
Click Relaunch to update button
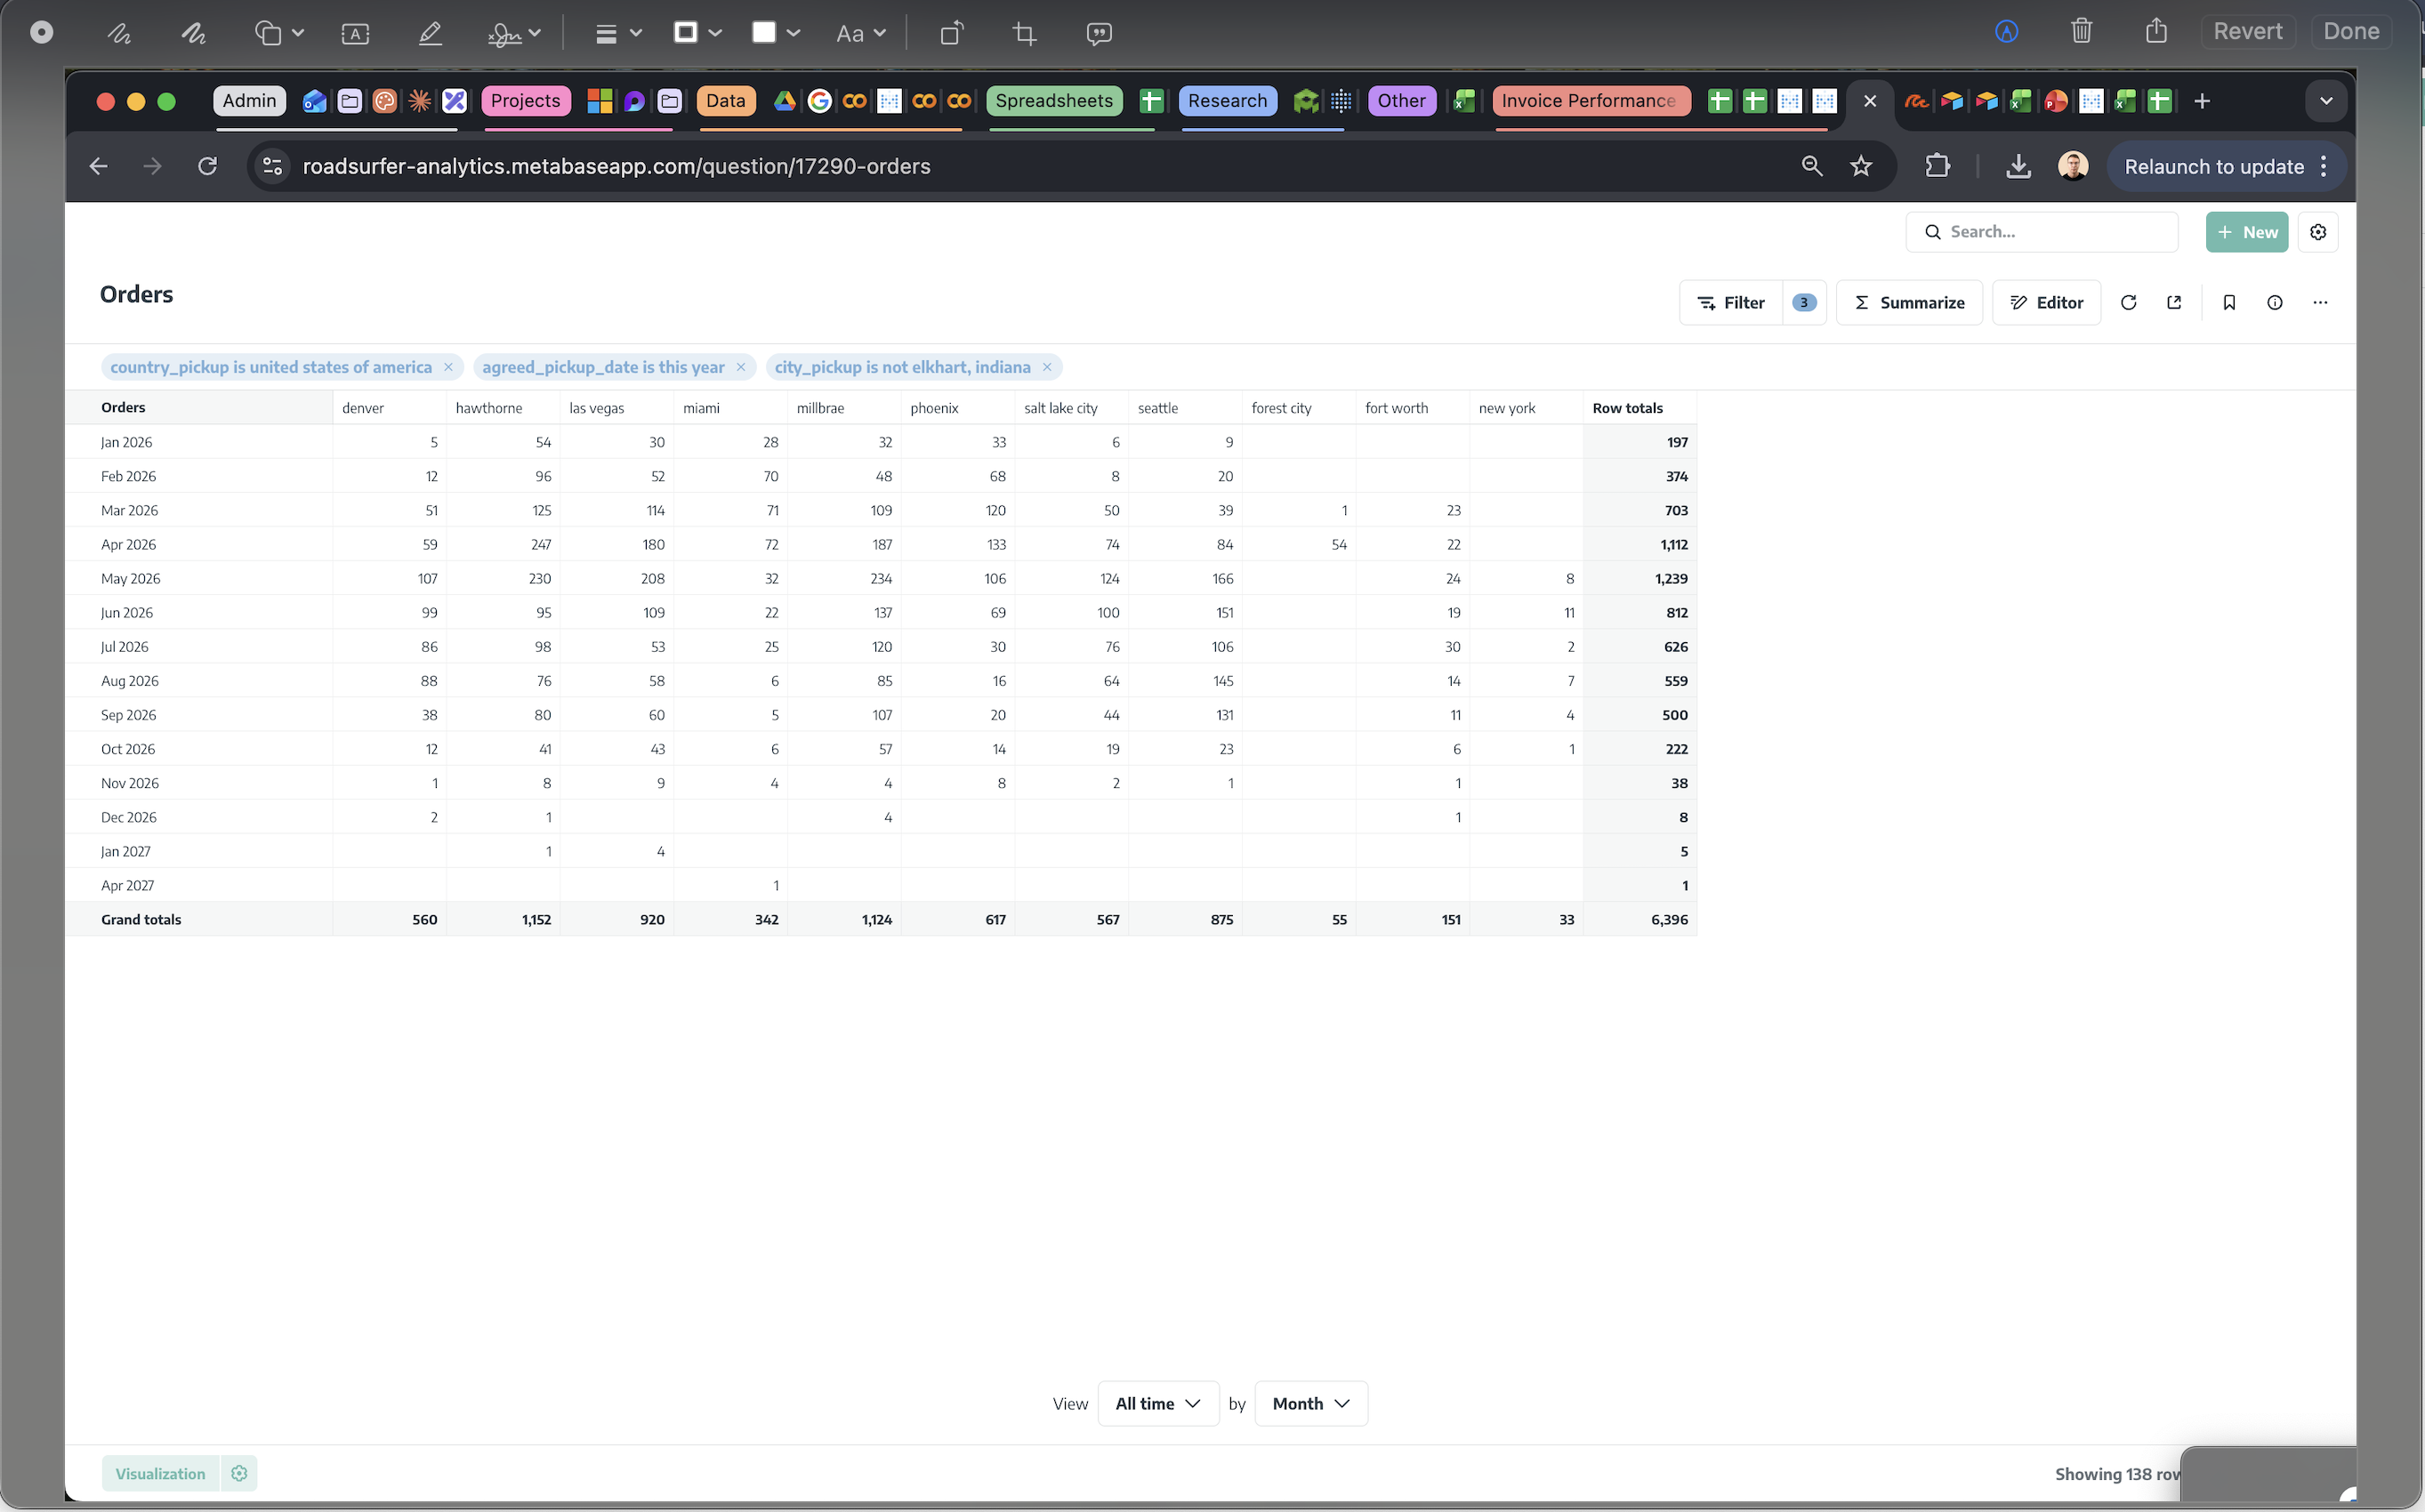(2227, 167)
